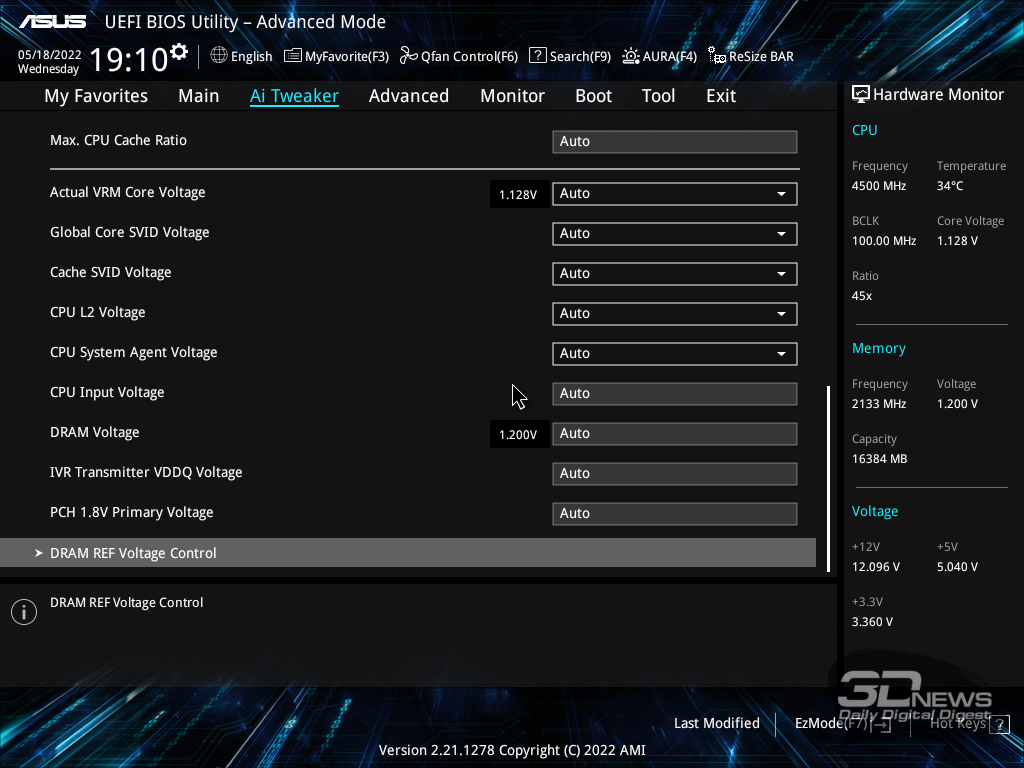Click Qfan Control(F6) label
The height and width of the screenshot is (768, 1024).
click(x=469, y=56)
